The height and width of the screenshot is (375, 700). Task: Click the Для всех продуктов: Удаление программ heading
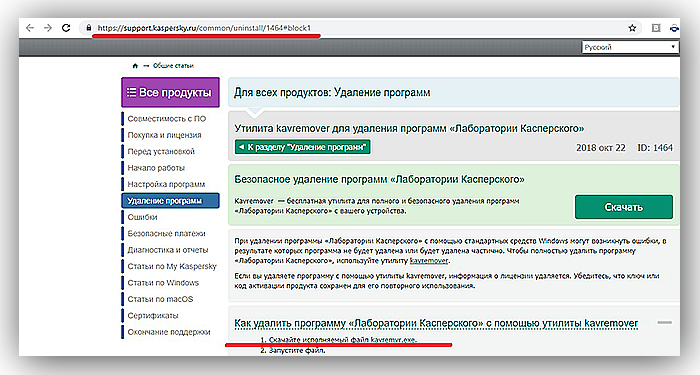[332, 93]
